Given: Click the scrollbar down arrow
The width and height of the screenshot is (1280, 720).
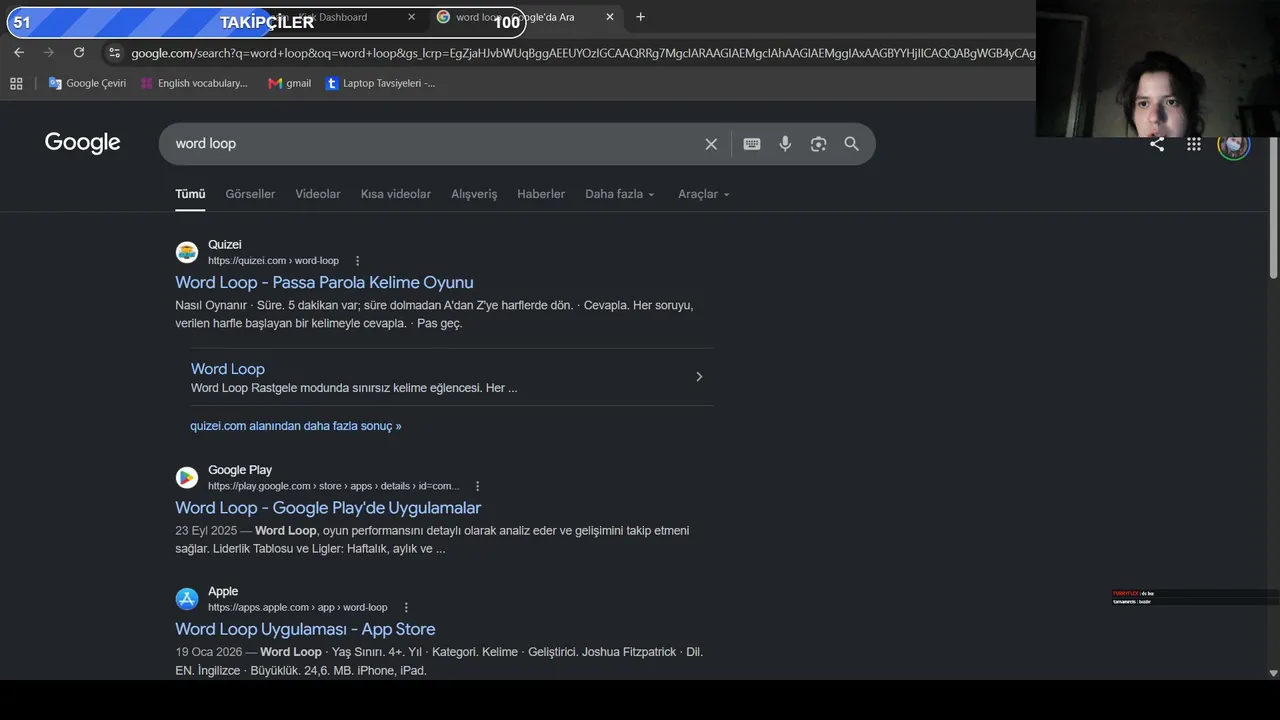Looking at the screenshot, I should coord(1273,674).
